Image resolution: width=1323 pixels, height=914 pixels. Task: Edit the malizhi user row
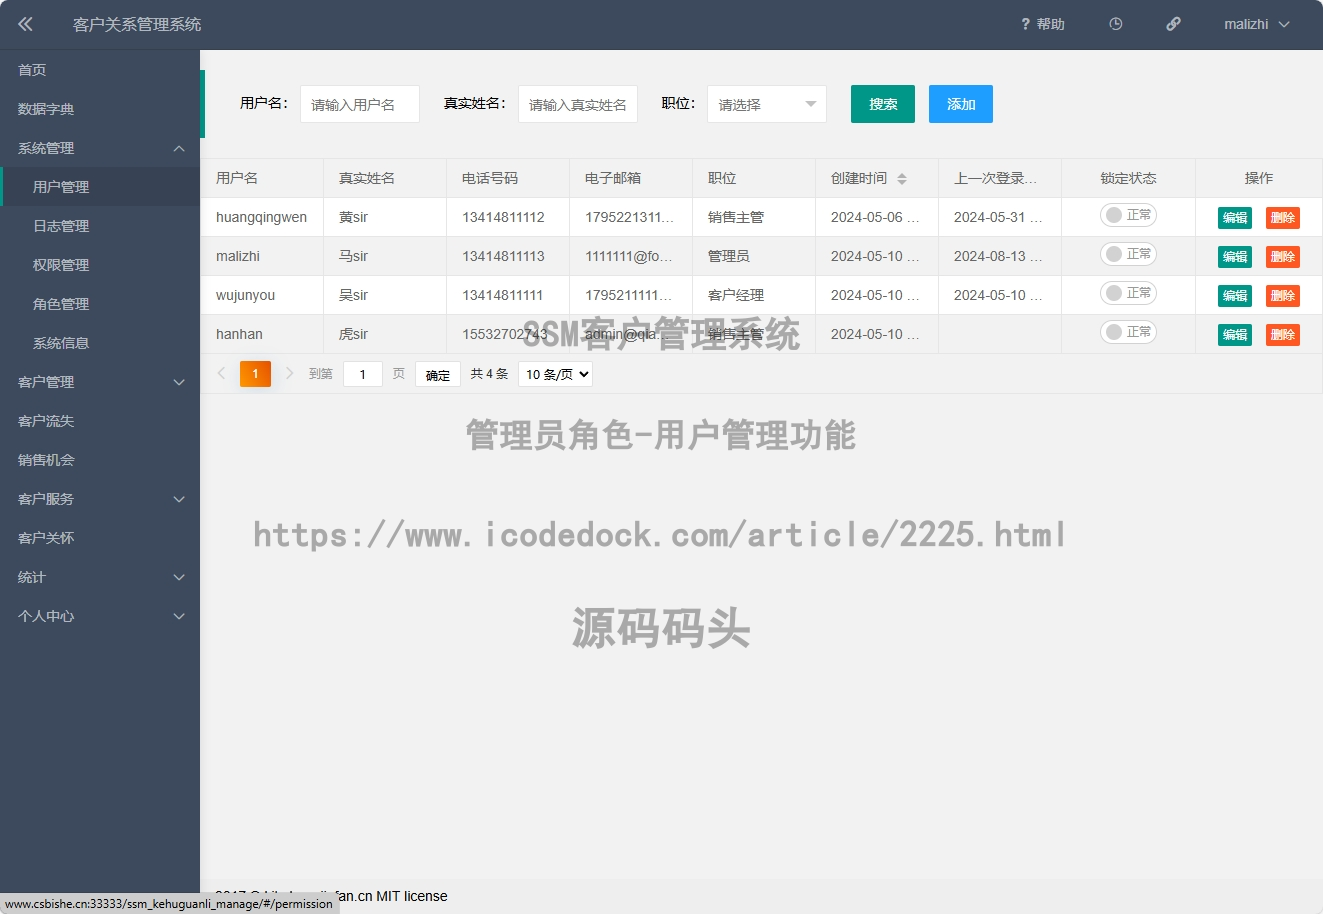point(1235,257)
